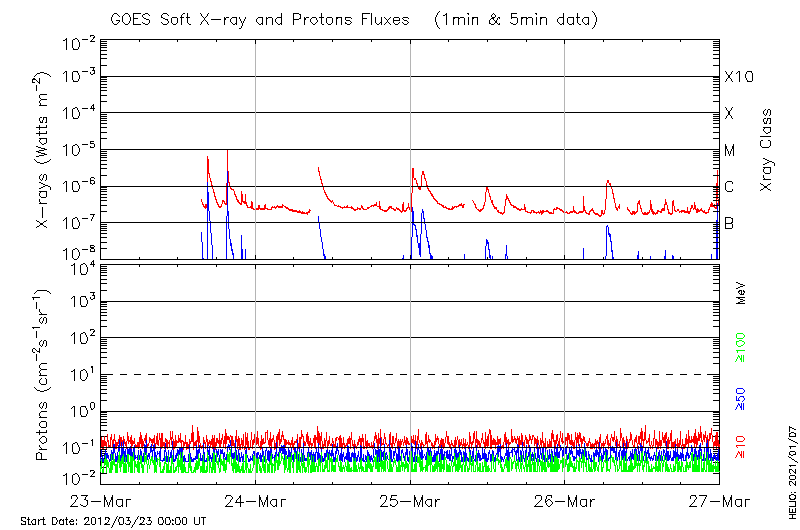The width and height of the screenshot is (800, 530).
Task: Click the B flare class label
Action: pyautogui.click(x=729, y=223)
